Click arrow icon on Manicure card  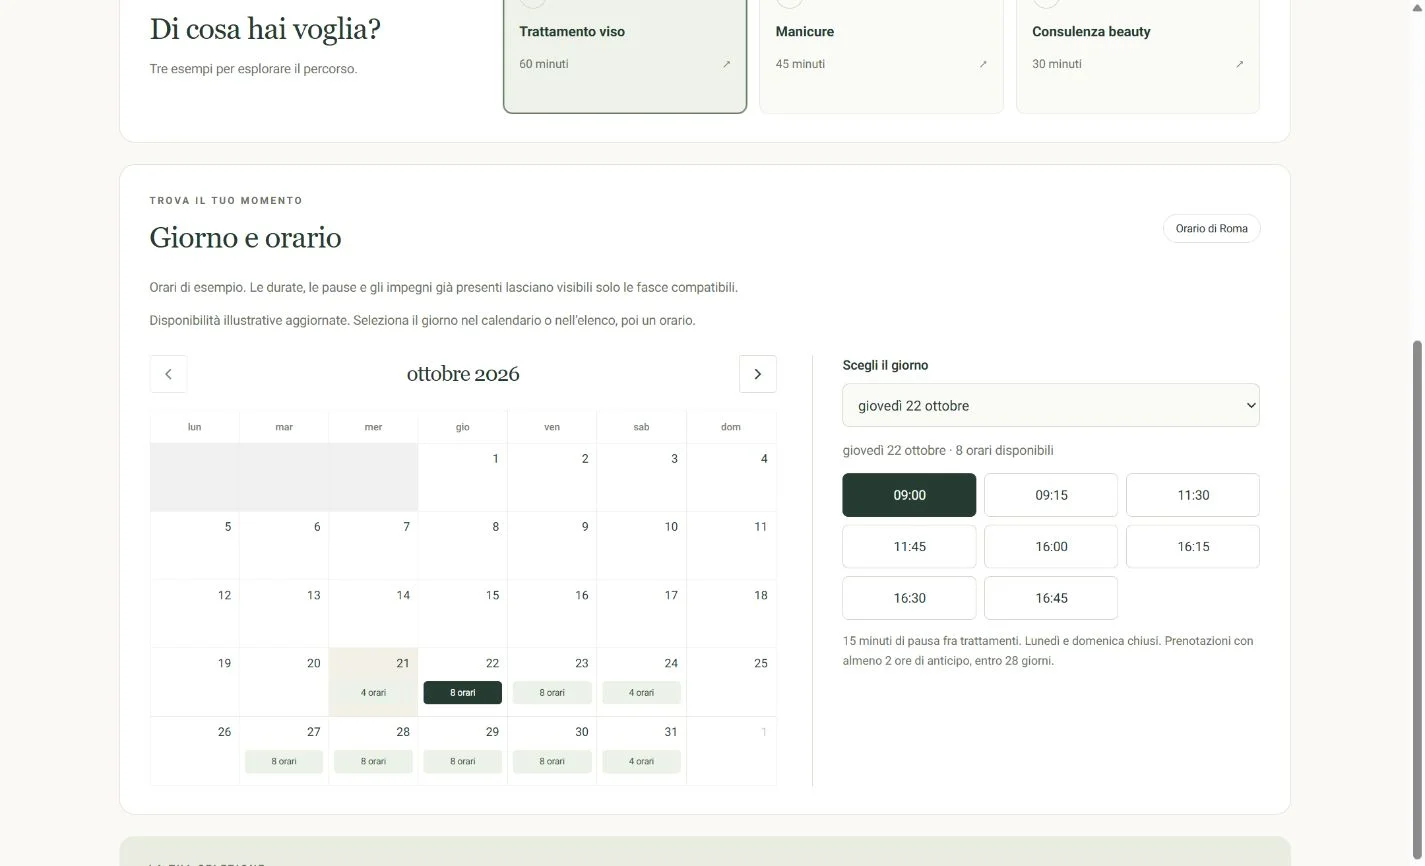pos(983,64)
